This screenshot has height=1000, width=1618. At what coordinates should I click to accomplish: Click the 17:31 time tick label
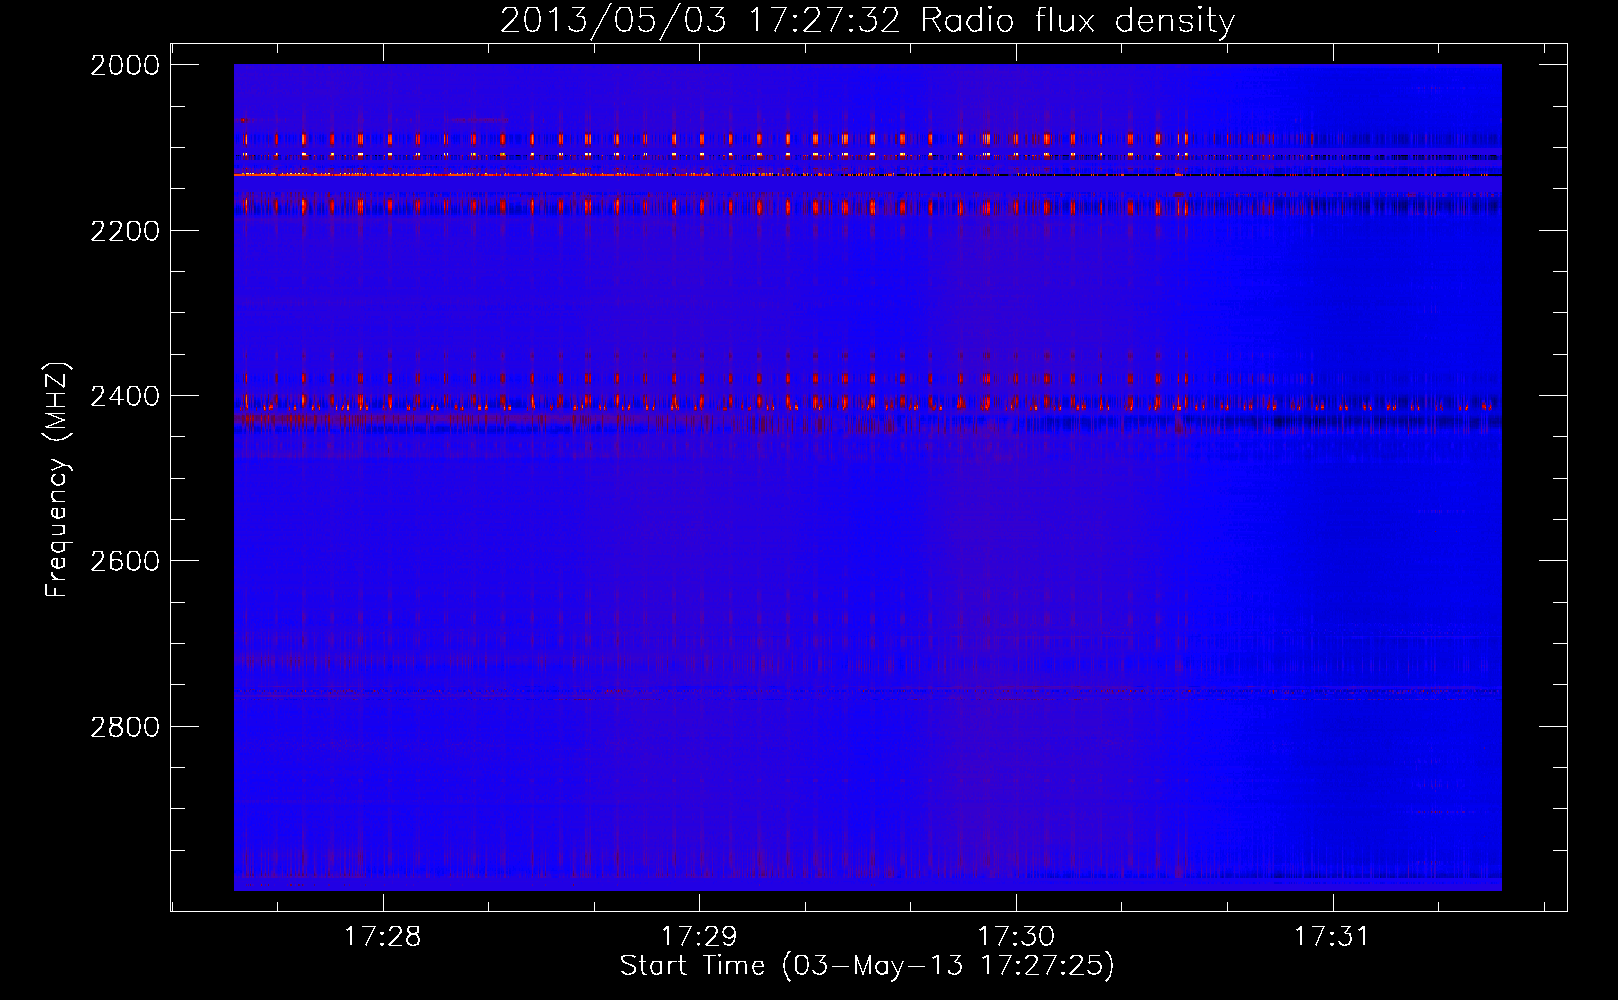1333,937
